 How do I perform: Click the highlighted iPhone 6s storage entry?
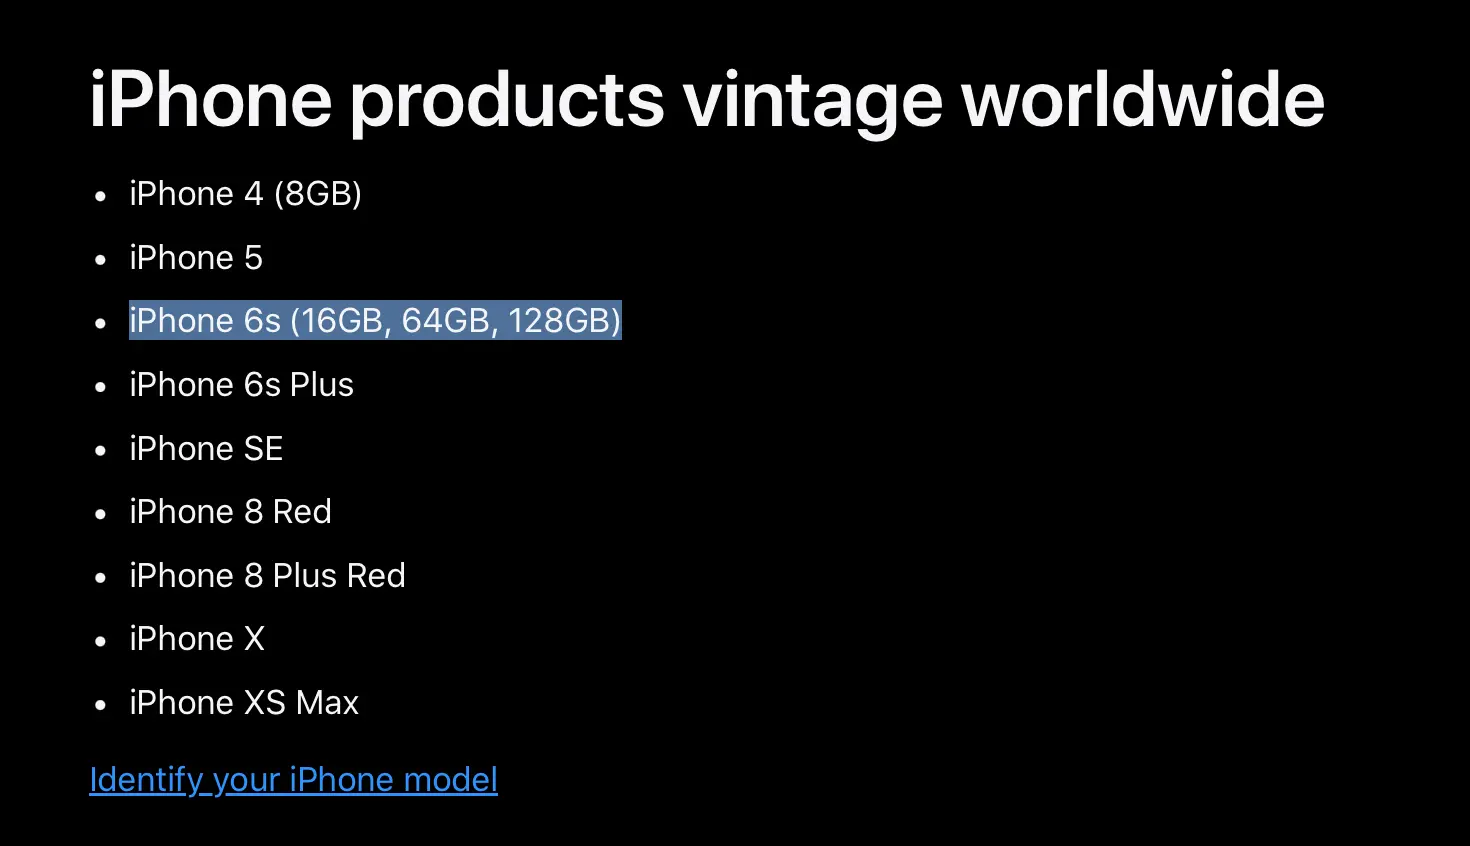point(375,321)
